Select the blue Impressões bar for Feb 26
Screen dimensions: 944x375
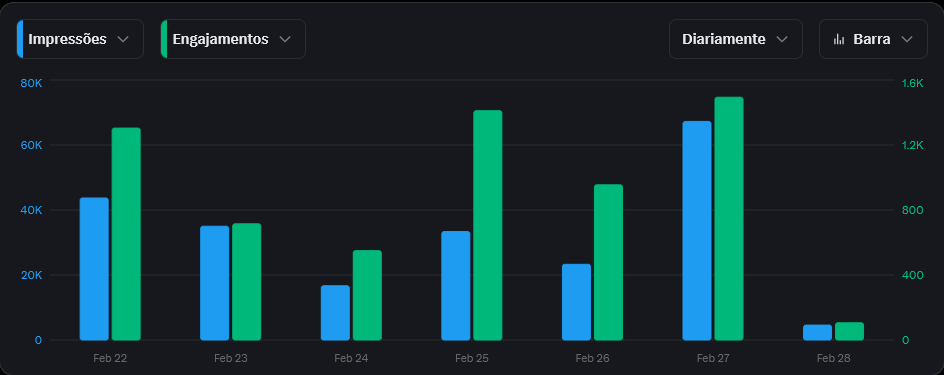click(576, 302)
